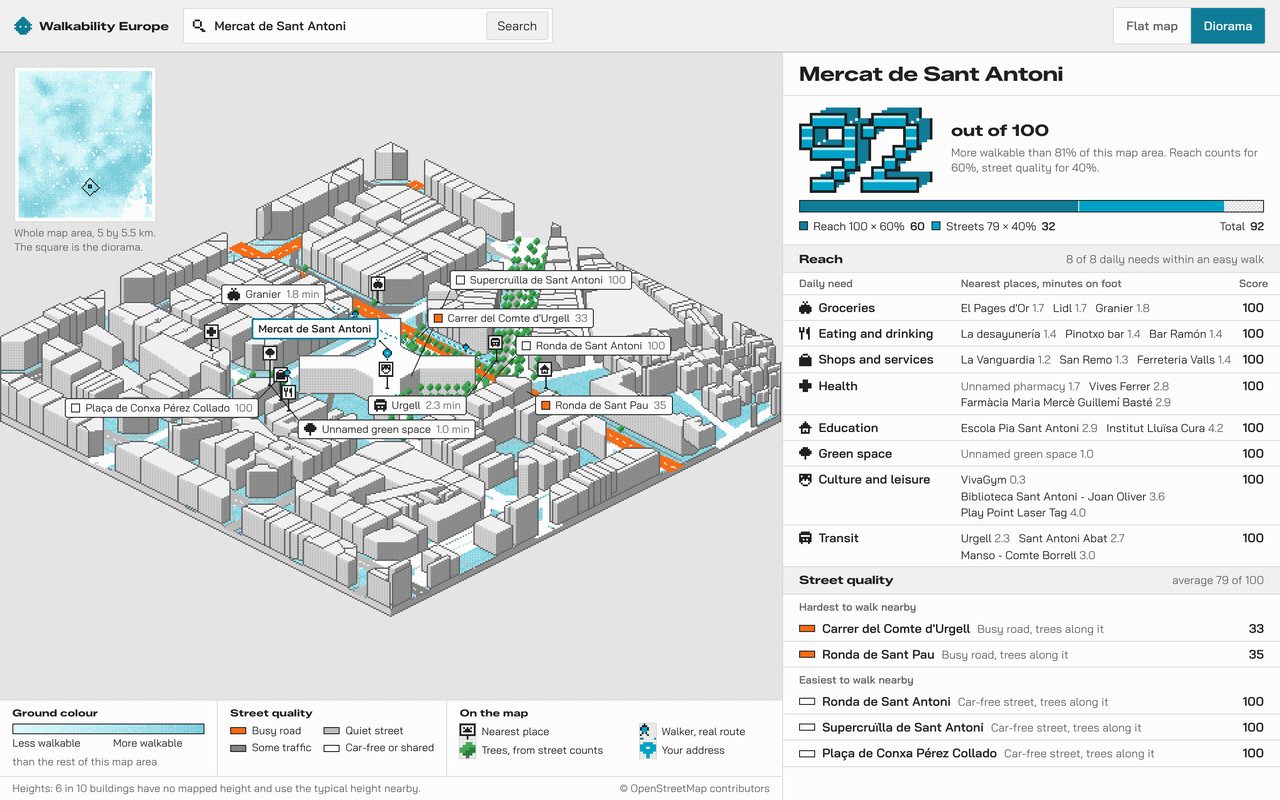1280x800 pixels.
Task: Click the Supercruïlla de Sant Antoni map label
Action: point(540,280)
